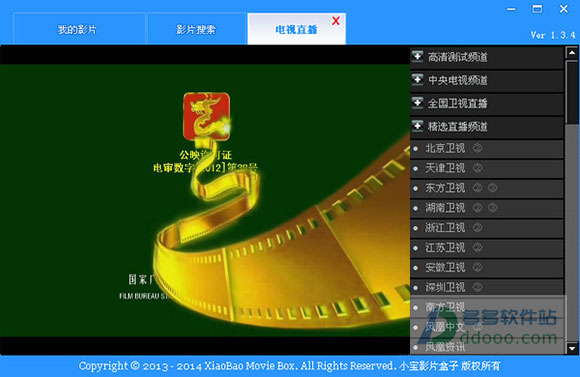Select the 天津卫视 channel name
The height and width of the screenshot is (377, 580).
point(445,168)
